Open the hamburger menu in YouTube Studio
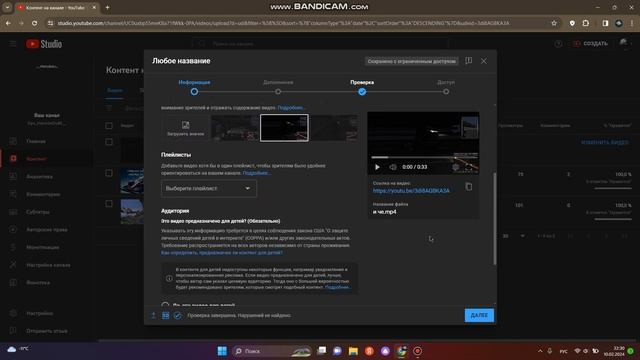640x360 pixels. pos(13,44)
